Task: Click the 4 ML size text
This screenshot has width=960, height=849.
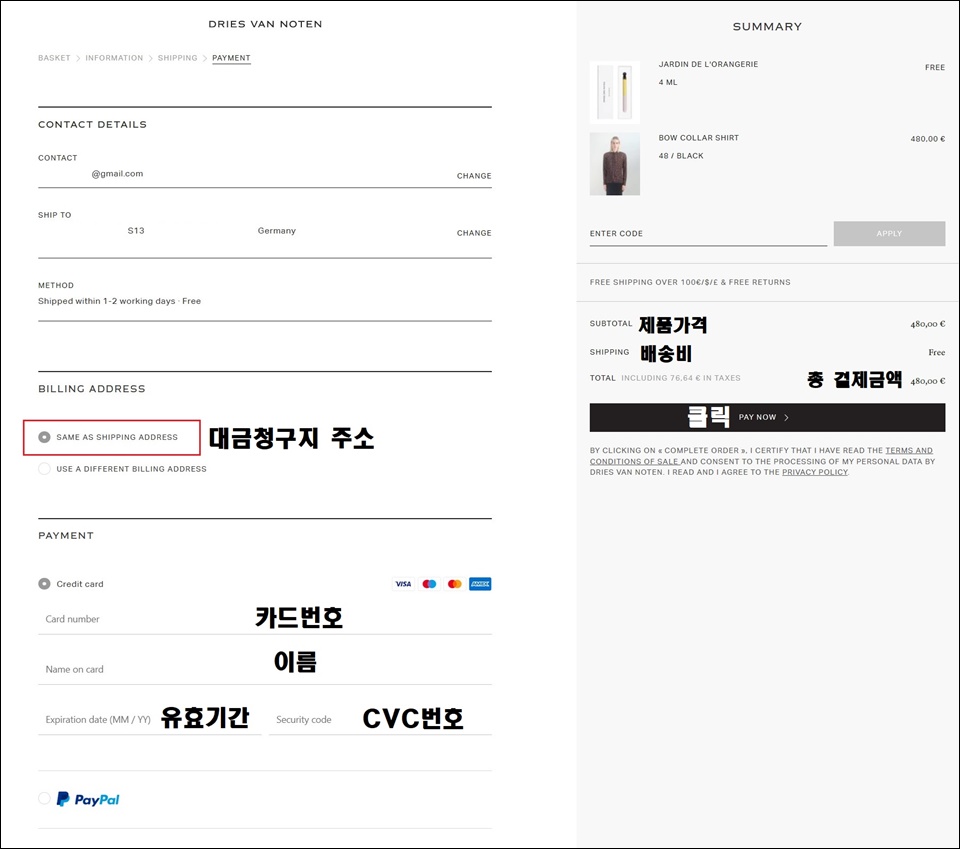Action: pos(668,83)
